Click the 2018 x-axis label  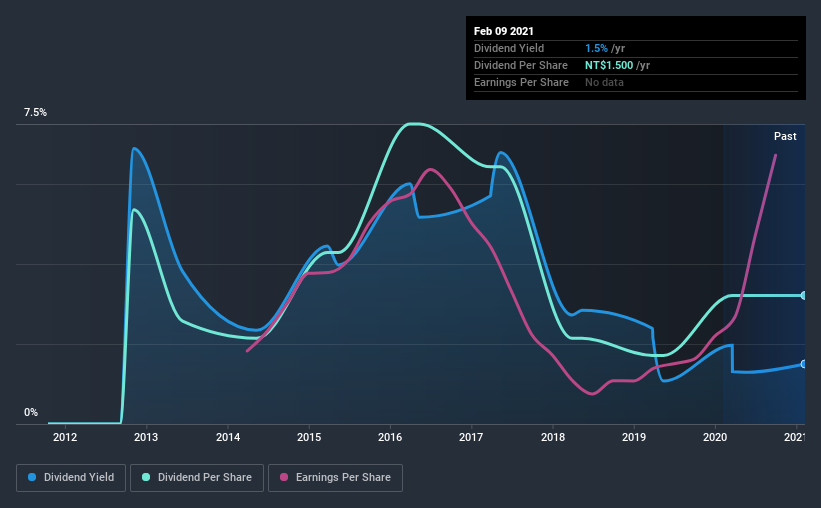pyautogui.click(x=553, y=437)
